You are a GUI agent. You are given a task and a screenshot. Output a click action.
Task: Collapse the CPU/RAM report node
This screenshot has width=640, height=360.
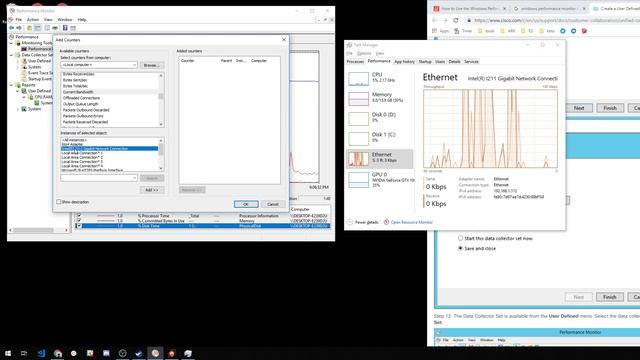24,97
